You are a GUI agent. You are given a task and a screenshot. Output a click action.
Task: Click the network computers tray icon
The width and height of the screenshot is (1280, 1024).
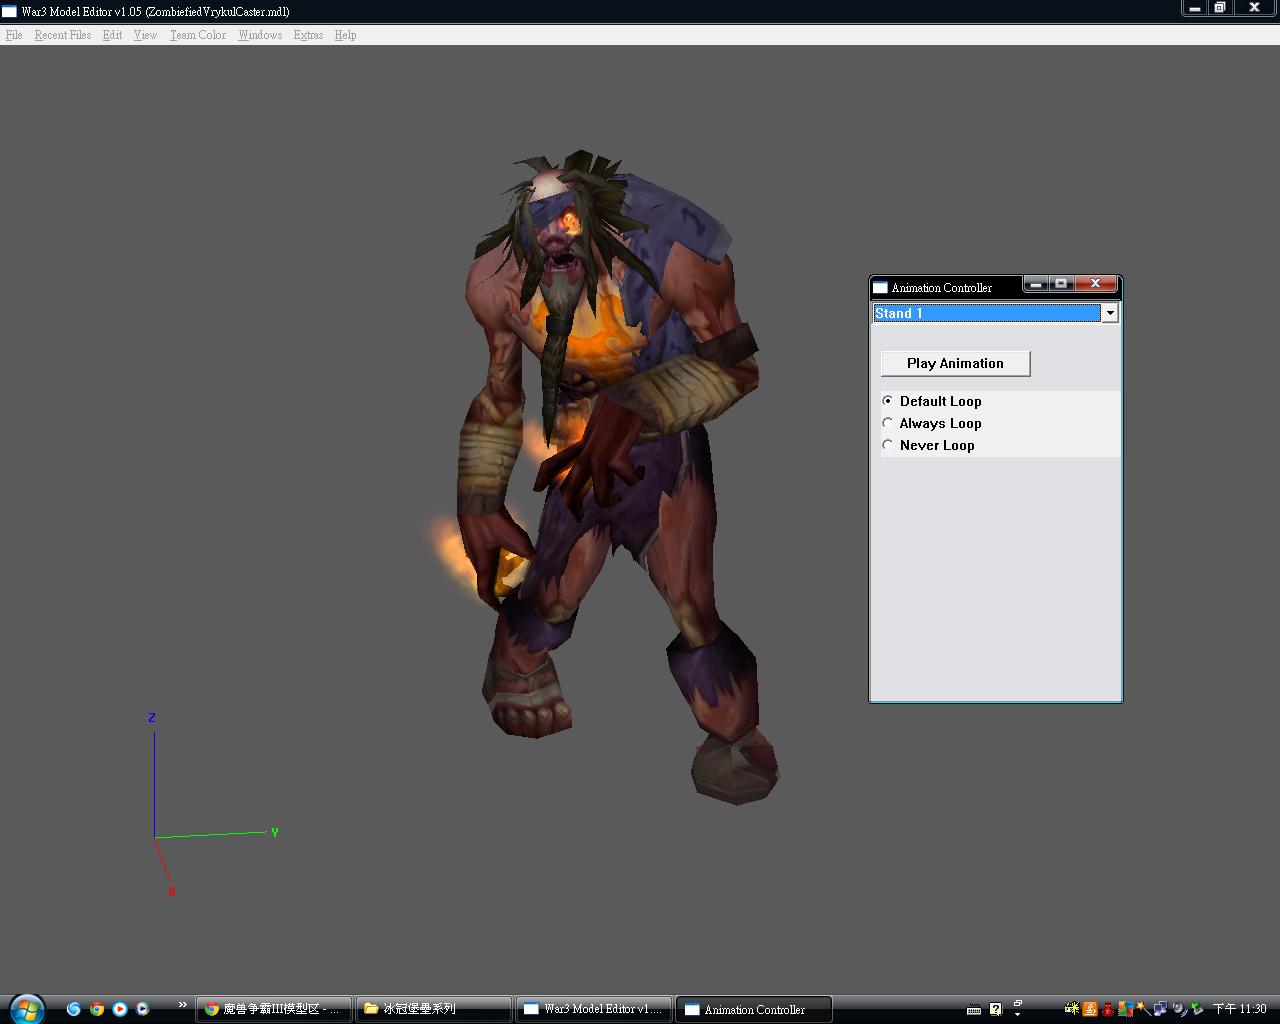click(x=1160, y=1009)
